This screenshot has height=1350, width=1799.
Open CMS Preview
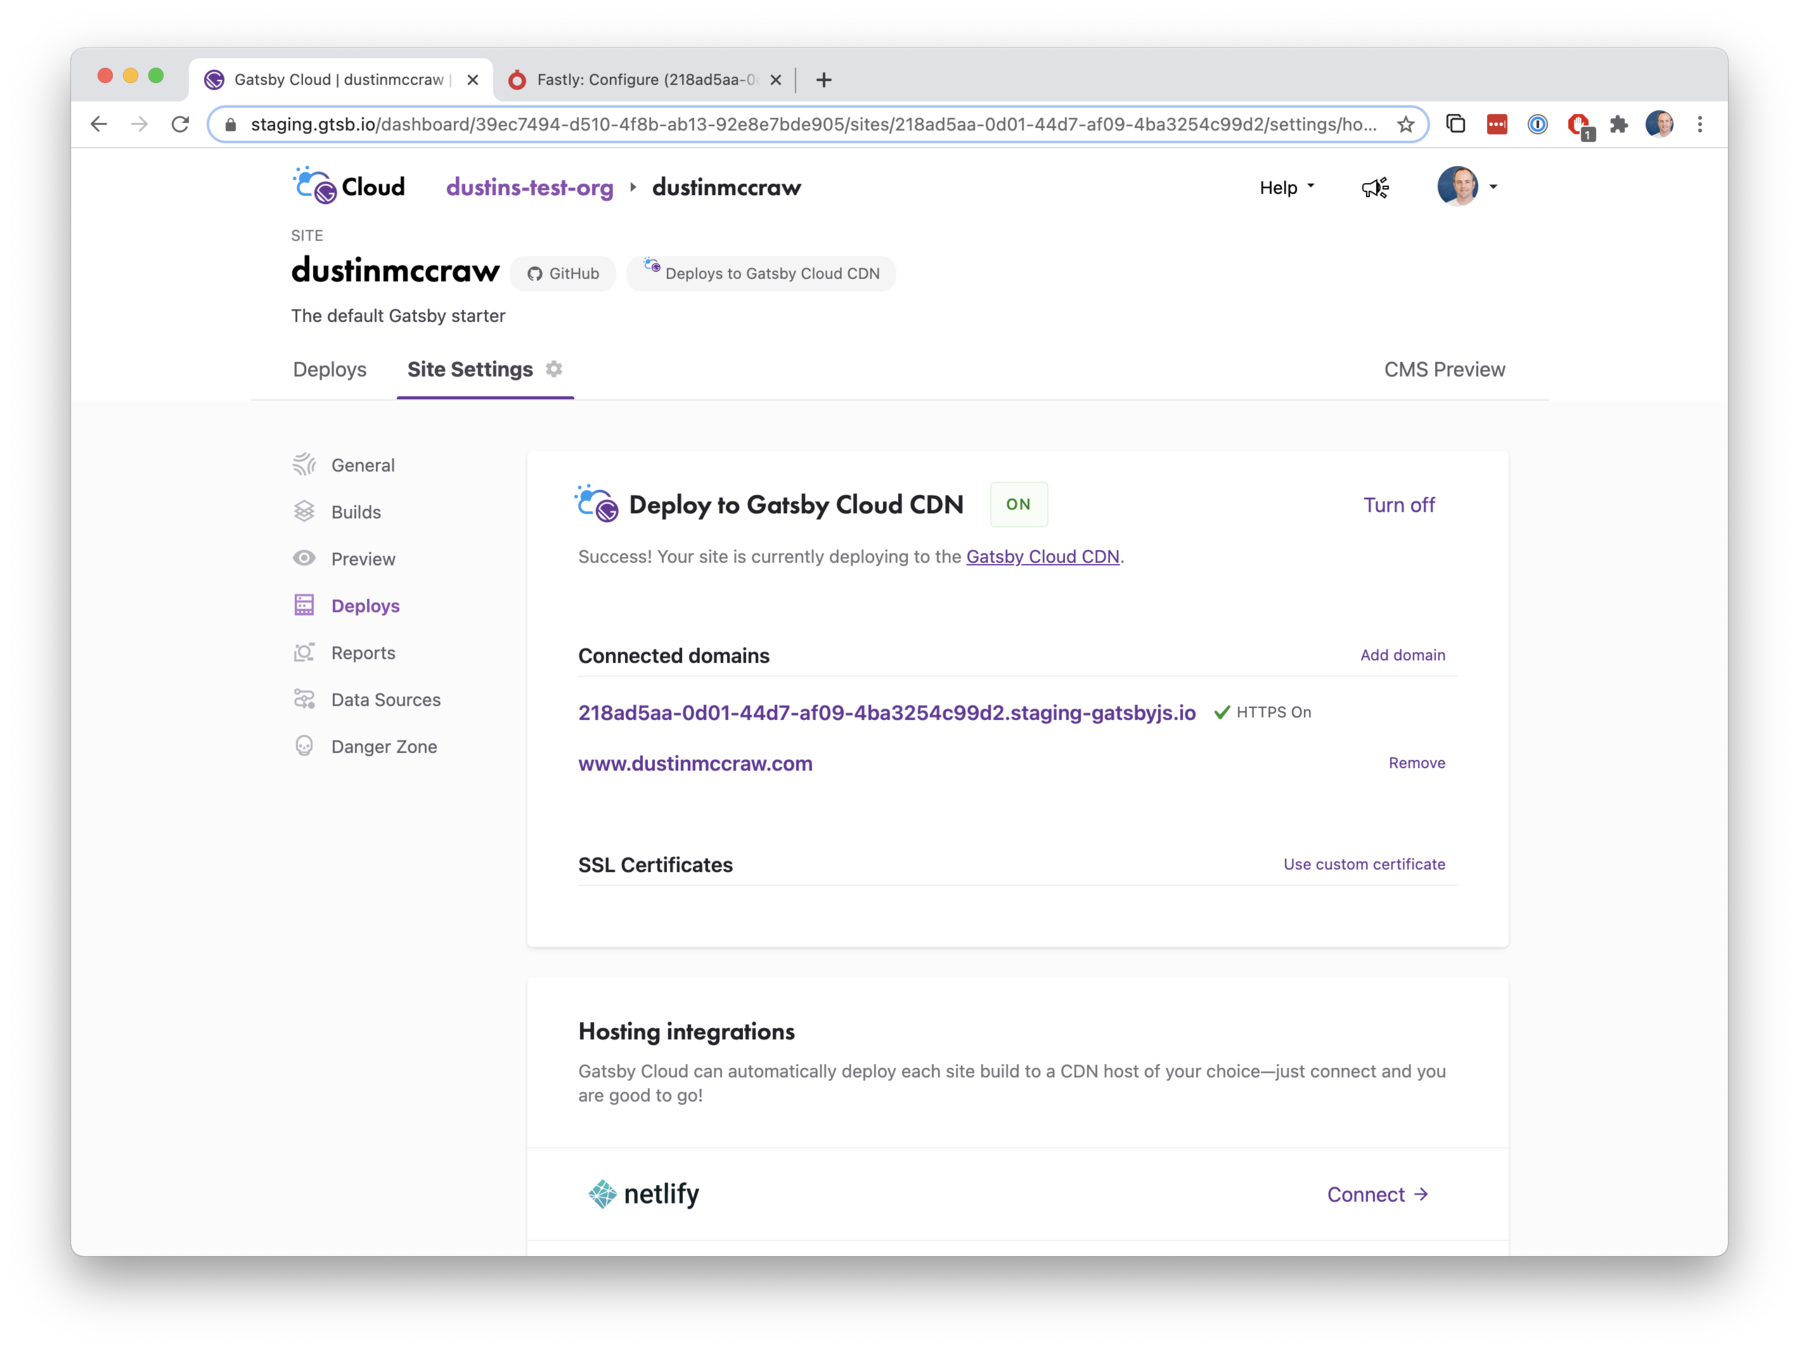point(1444,369)
